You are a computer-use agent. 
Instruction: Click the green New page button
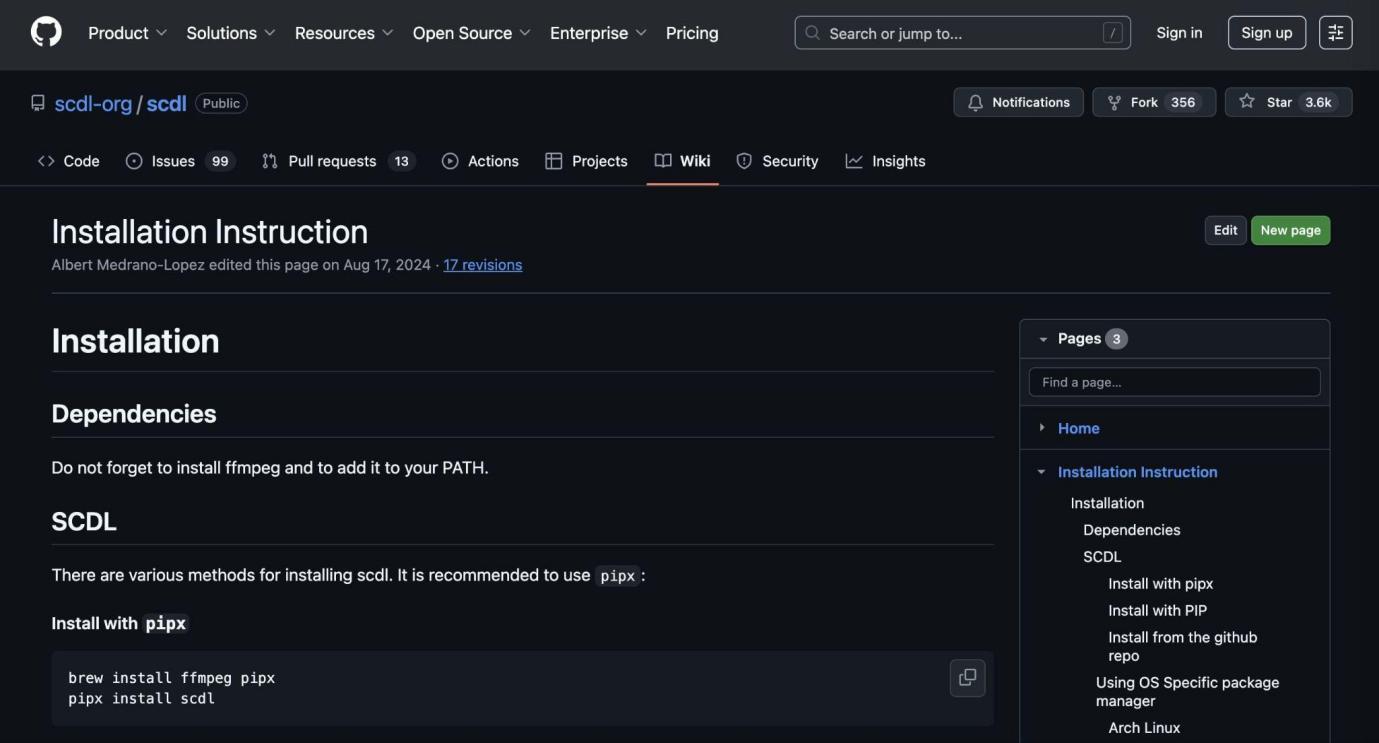tap(1290, 230)
